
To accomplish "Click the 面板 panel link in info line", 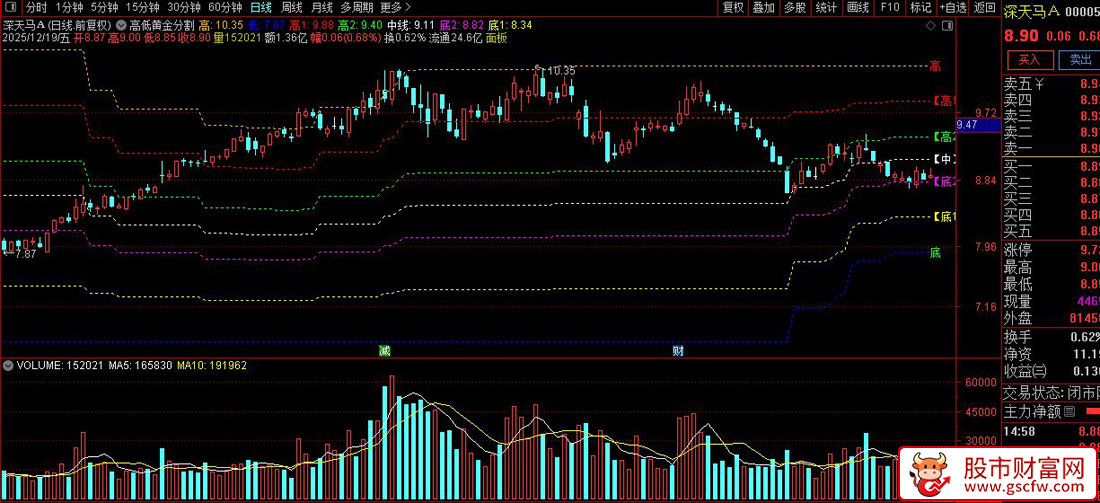I will pyautogui.click(x=498, y=37).
